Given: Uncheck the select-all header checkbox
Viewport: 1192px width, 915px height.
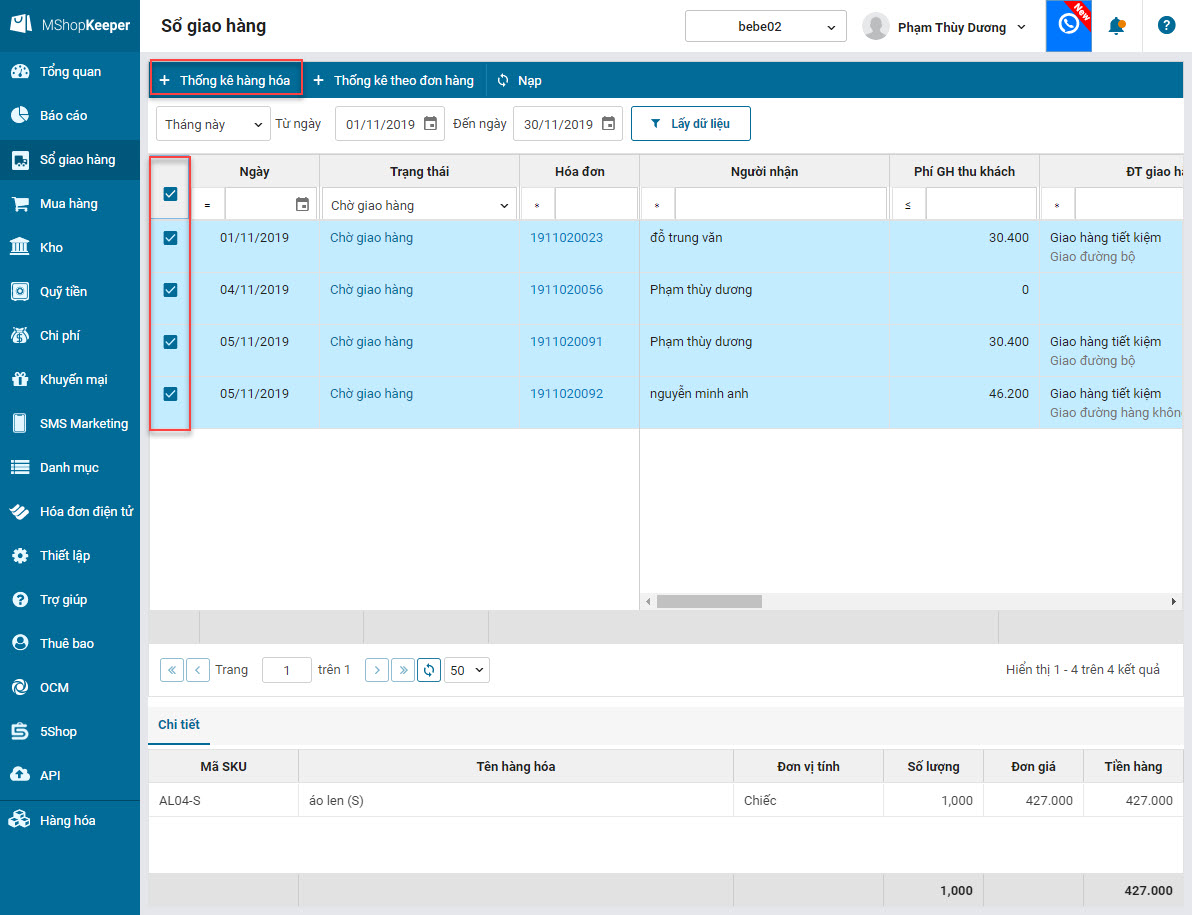Looking at the screenshot, I should (170, 194).
